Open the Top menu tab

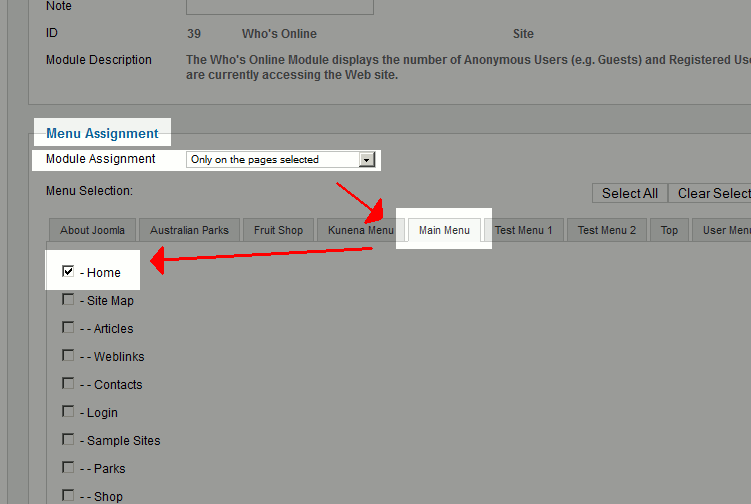669,230
